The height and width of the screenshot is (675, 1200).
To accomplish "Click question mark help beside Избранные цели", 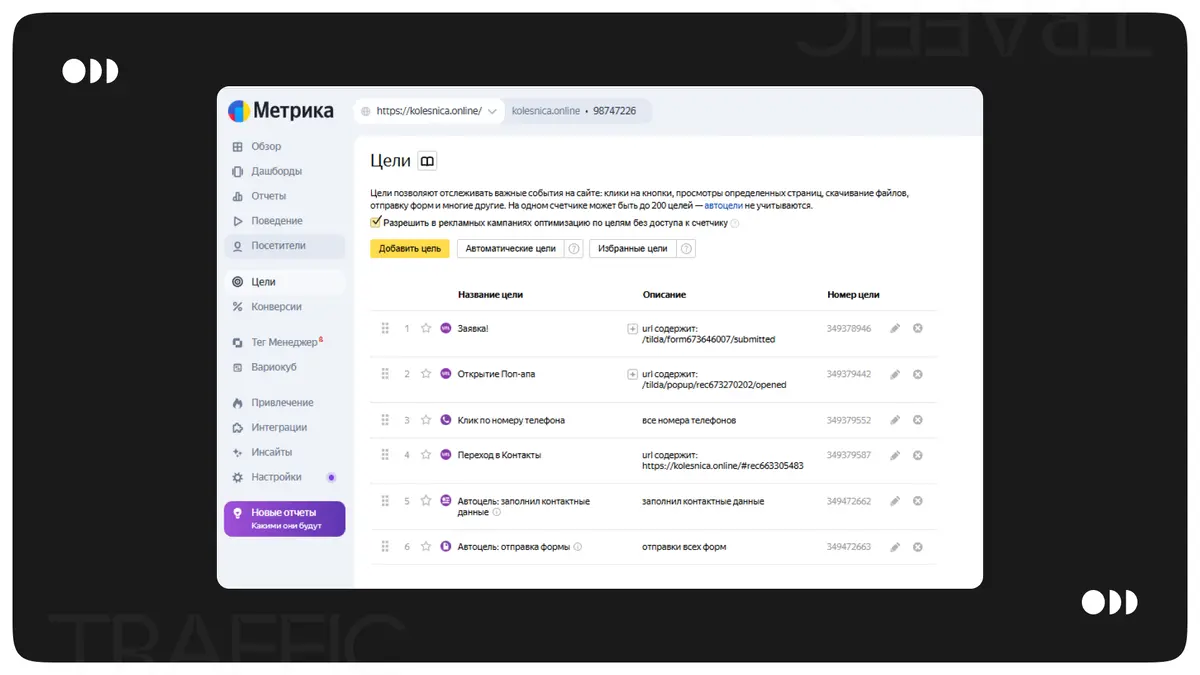I will click(686, 249).
